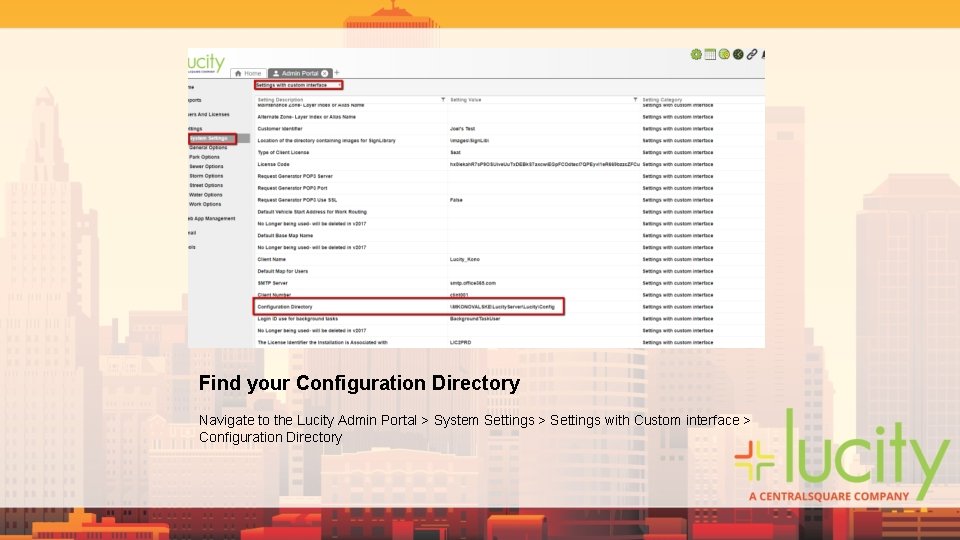Click the long License Code value
Viewport: 960px width, 540px height.
544,164
